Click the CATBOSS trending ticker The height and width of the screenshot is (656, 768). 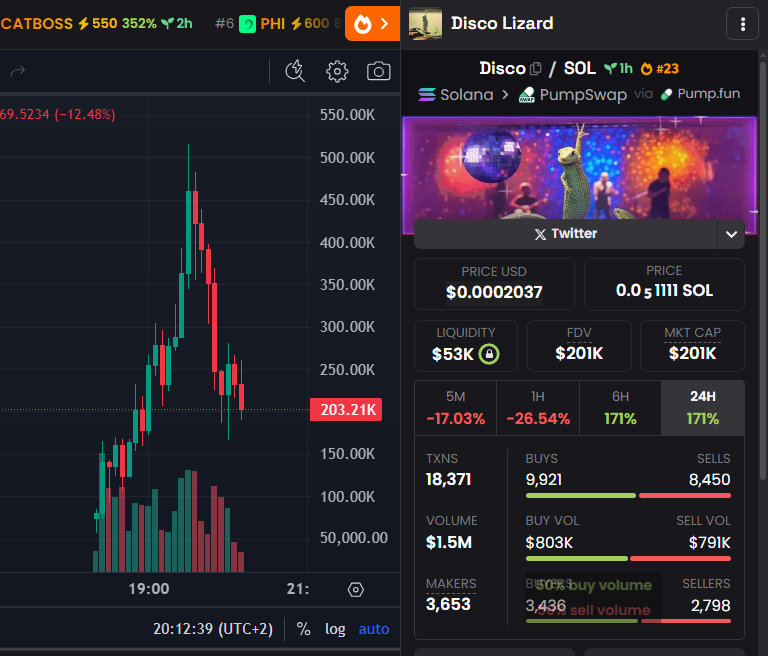pyautogui.click(x=96, y=23)
